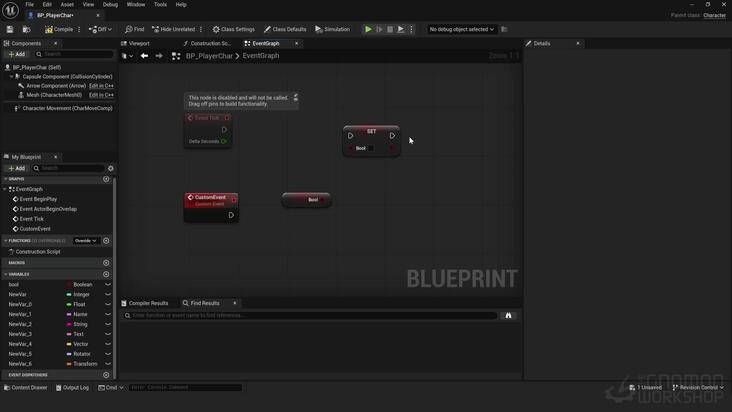Open the Edit menu
This screenshot has height=412, width=732.
tap(47, 5)
